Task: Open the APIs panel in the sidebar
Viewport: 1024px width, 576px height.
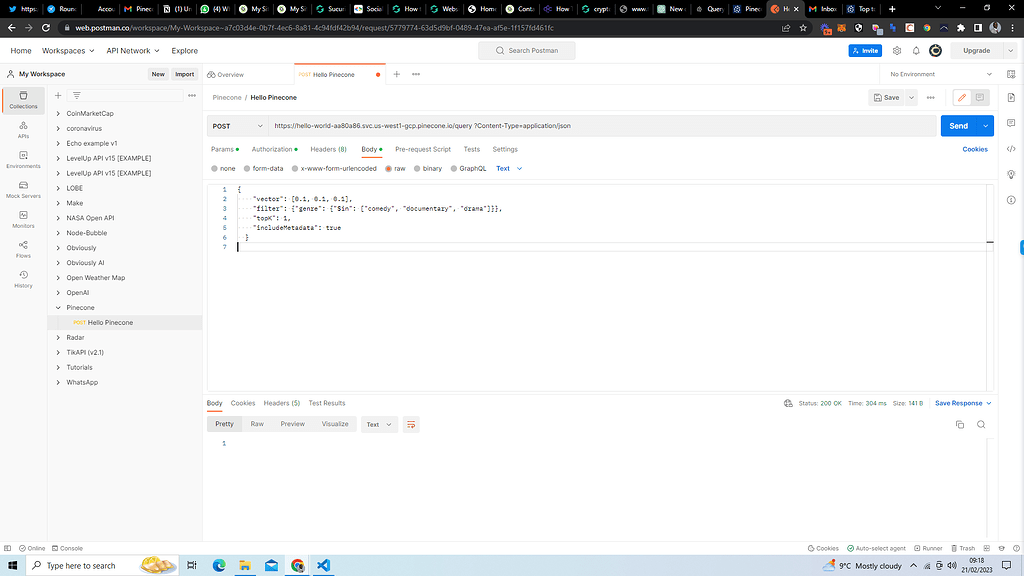Action: [22, 128]
